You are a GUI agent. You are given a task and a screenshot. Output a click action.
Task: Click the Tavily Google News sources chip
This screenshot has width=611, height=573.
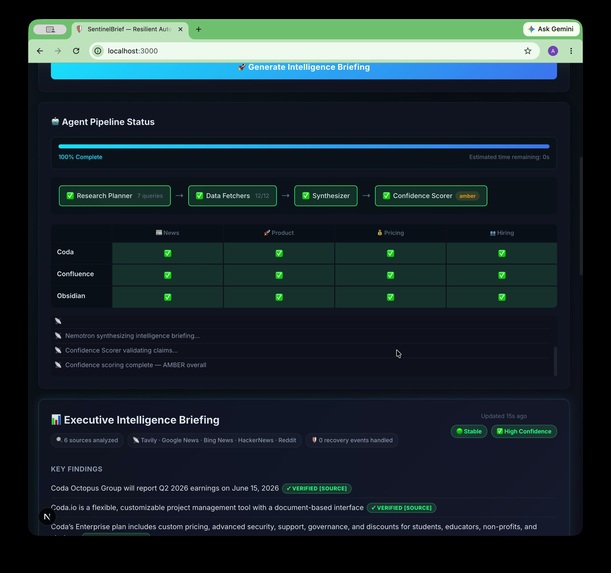tap(214, 440)
